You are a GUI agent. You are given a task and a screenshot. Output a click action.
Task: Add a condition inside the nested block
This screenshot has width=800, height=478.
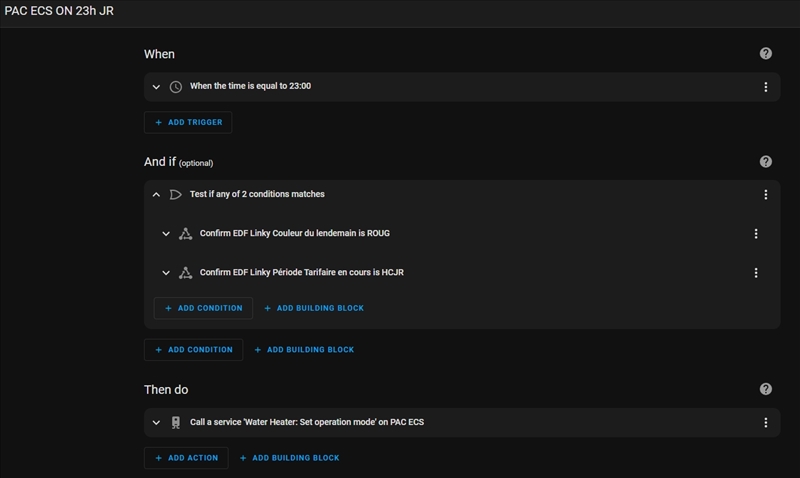point(203,308)
